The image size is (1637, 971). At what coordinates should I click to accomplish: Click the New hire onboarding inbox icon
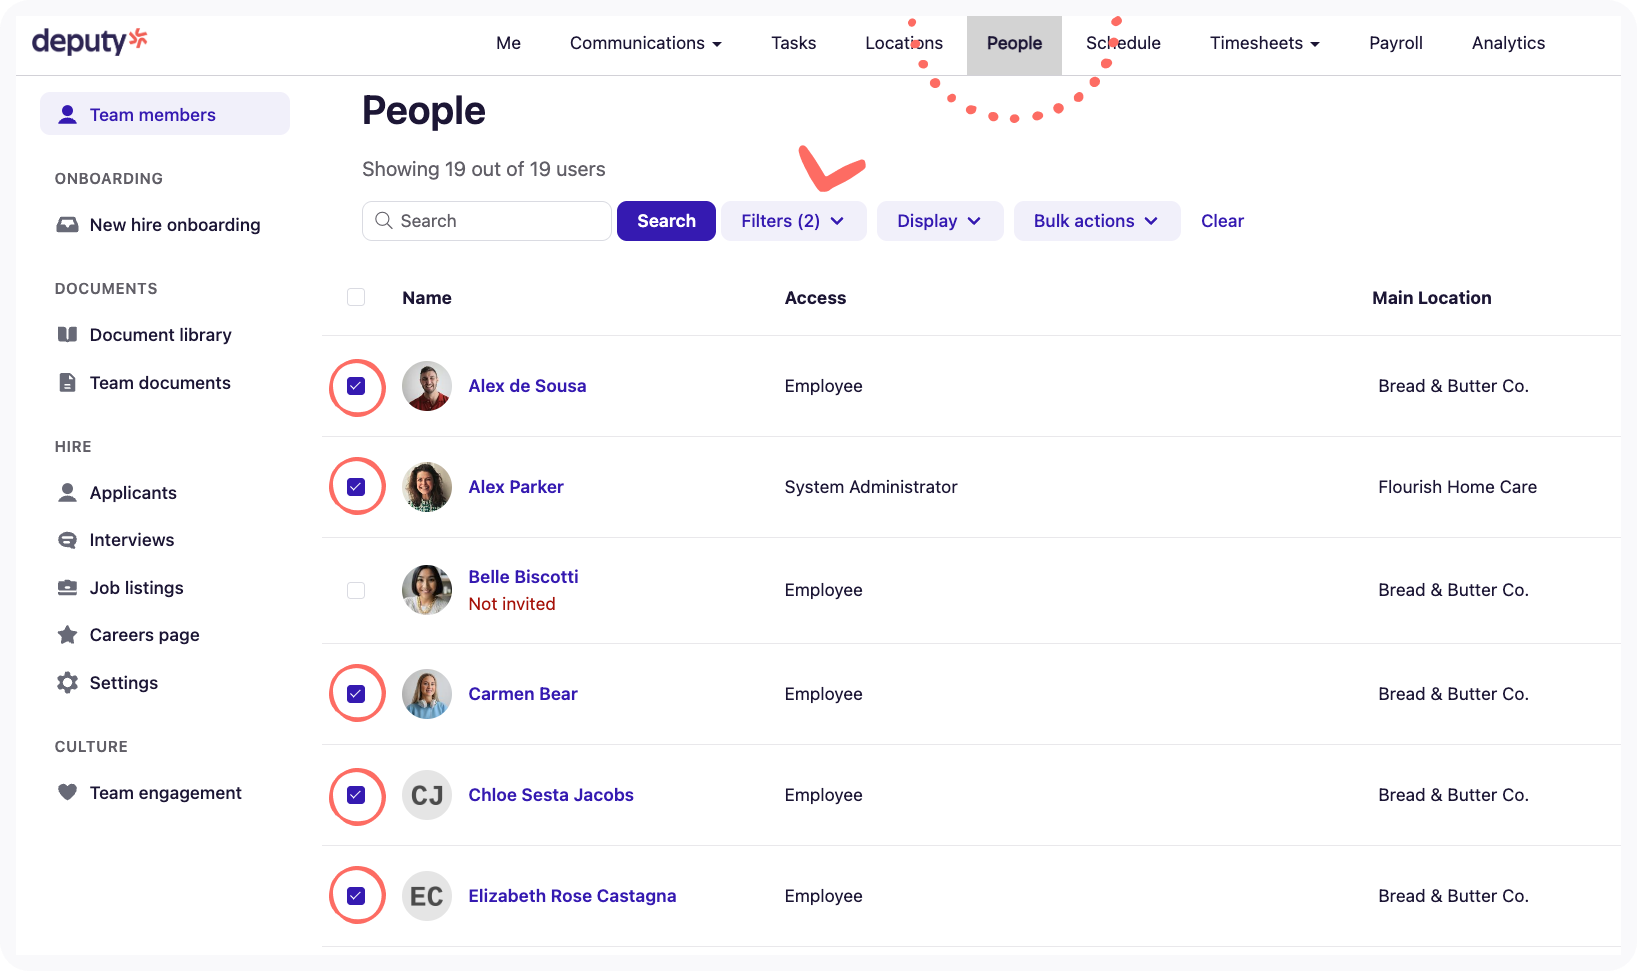pos(67,225)
